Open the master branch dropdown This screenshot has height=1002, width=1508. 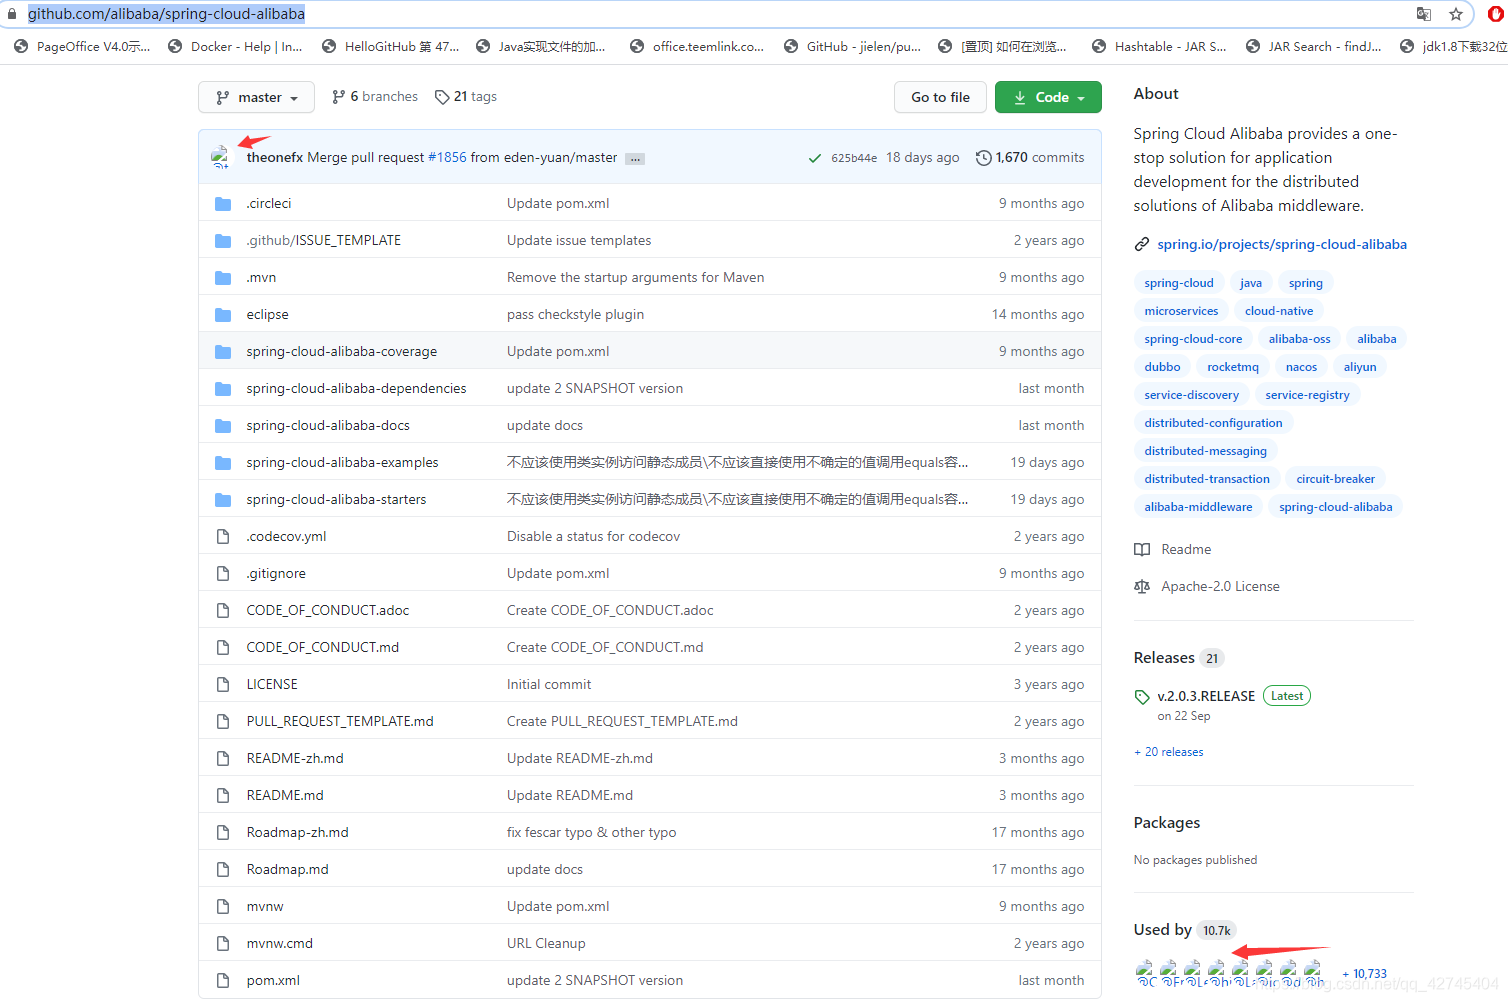(x=257, y=97)
